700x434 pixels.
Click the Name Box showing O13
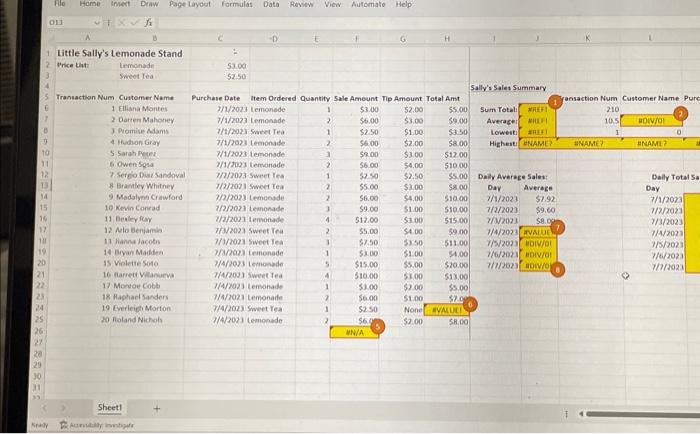coord(69,22)
